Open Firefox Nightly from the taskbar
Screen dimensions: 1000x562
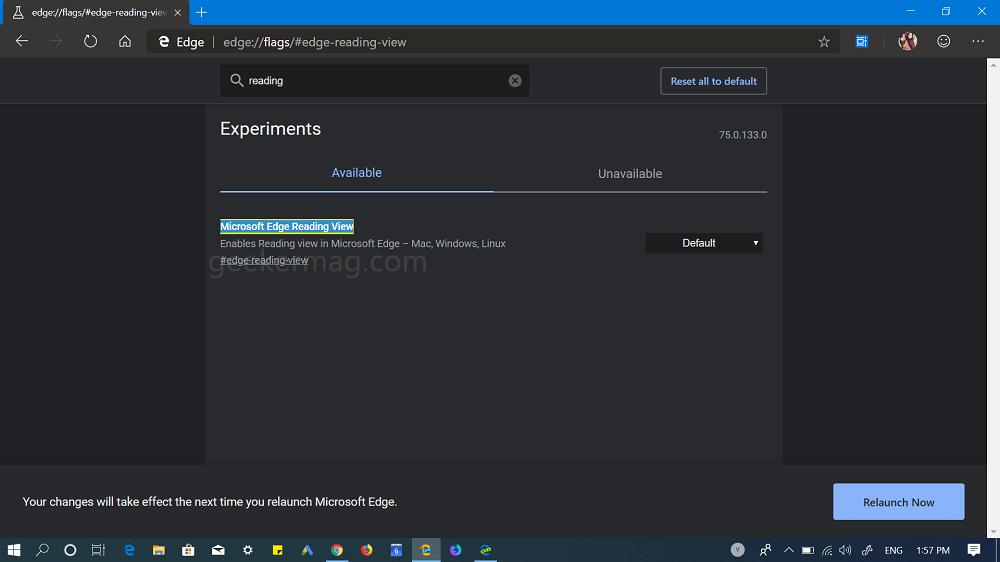pos(455,550)
